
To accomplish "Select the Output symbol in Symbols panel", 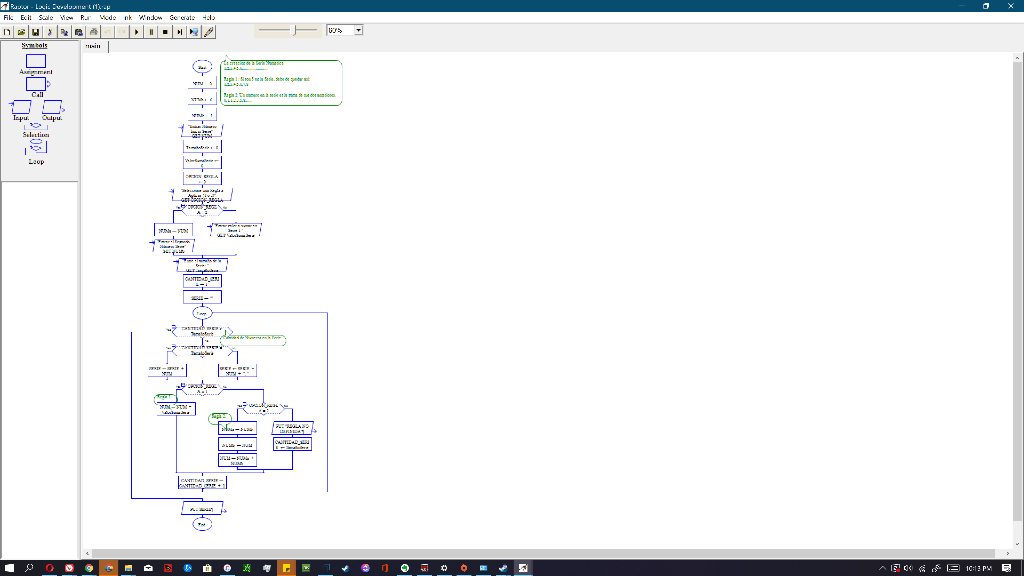I will [x=53, y=108].
